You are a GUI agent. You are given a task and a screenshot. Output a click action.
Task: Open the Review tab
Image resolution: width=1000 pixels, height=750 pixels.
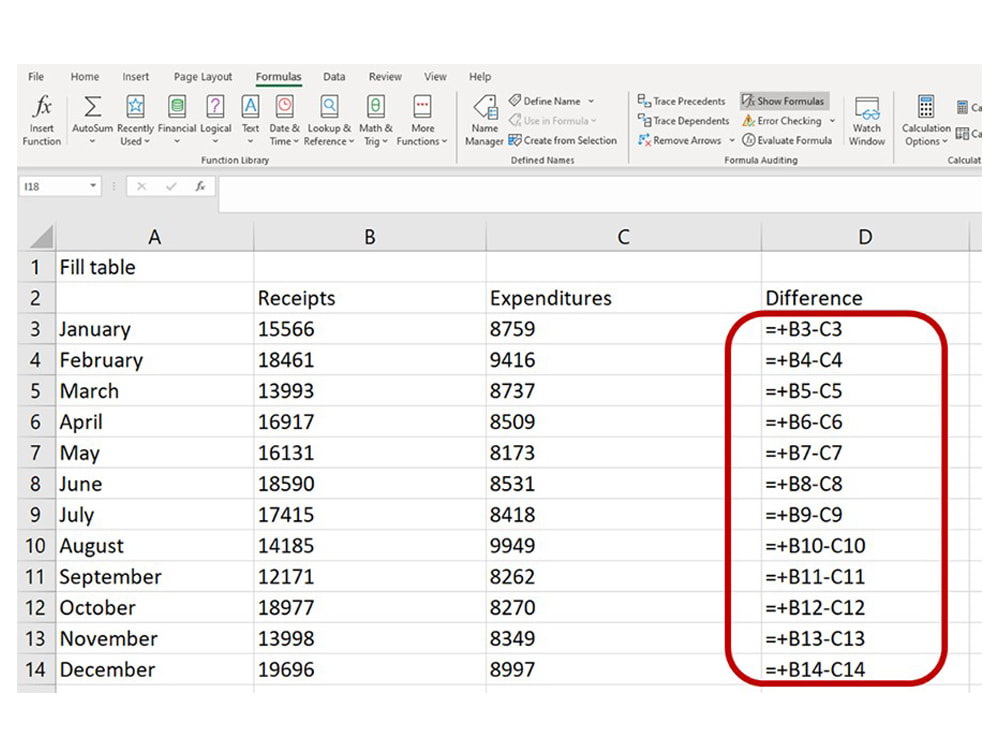pyautogui.click(x=385, y=76)
